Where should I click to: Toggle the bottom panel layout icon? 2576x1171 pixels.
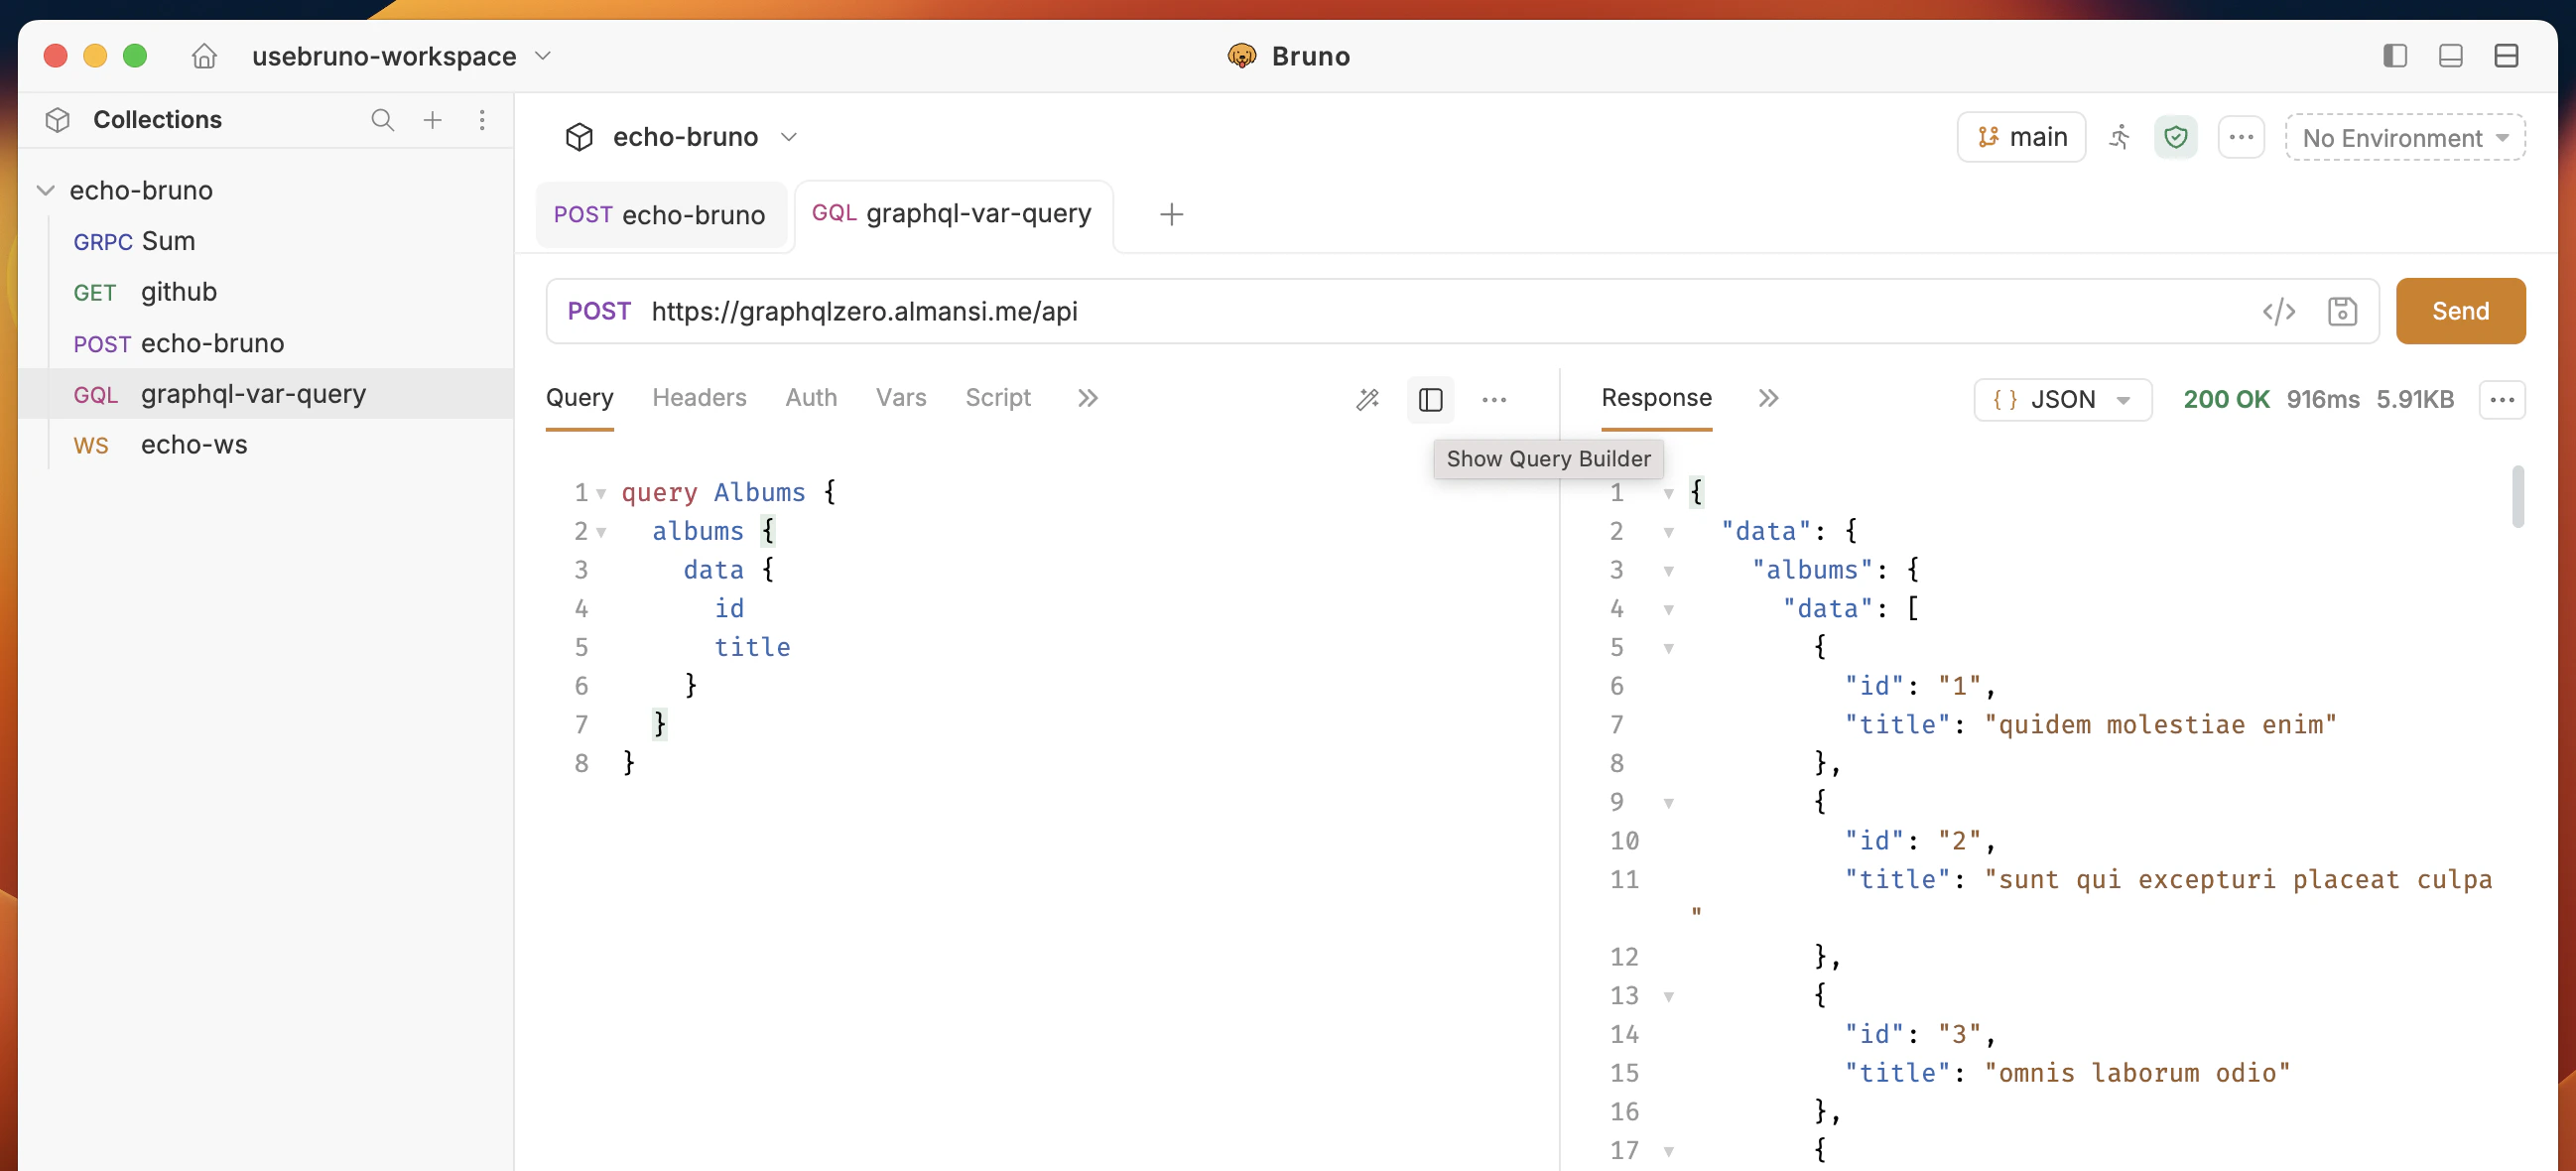[x=2450, y=56]
